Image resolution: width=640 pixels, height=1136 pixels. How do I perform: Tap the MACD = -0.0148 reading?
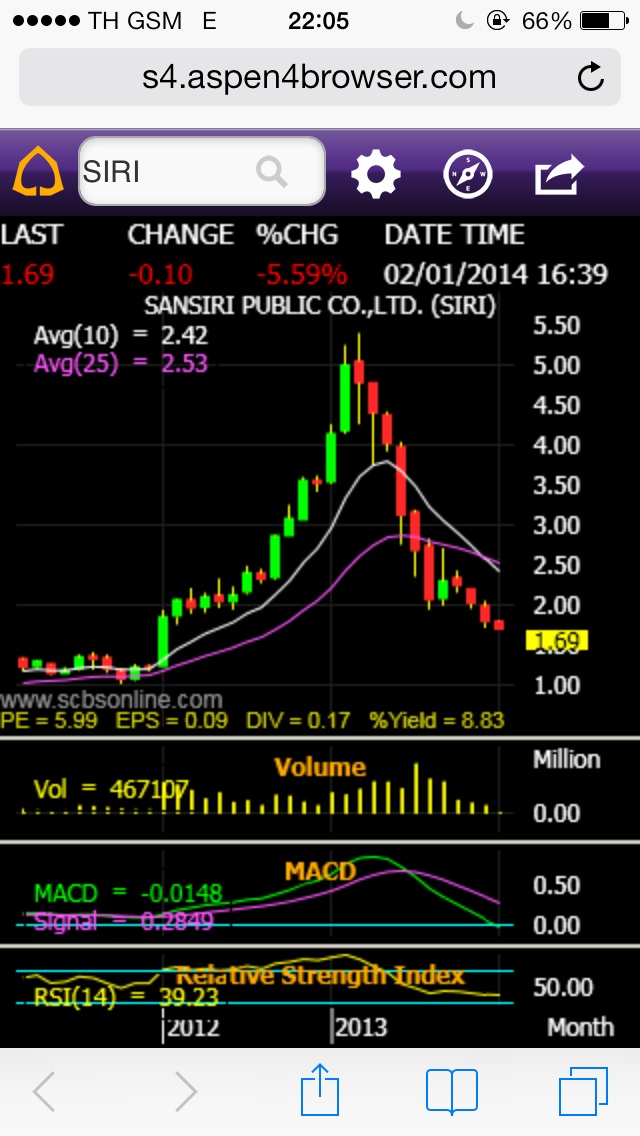[128, 894]
